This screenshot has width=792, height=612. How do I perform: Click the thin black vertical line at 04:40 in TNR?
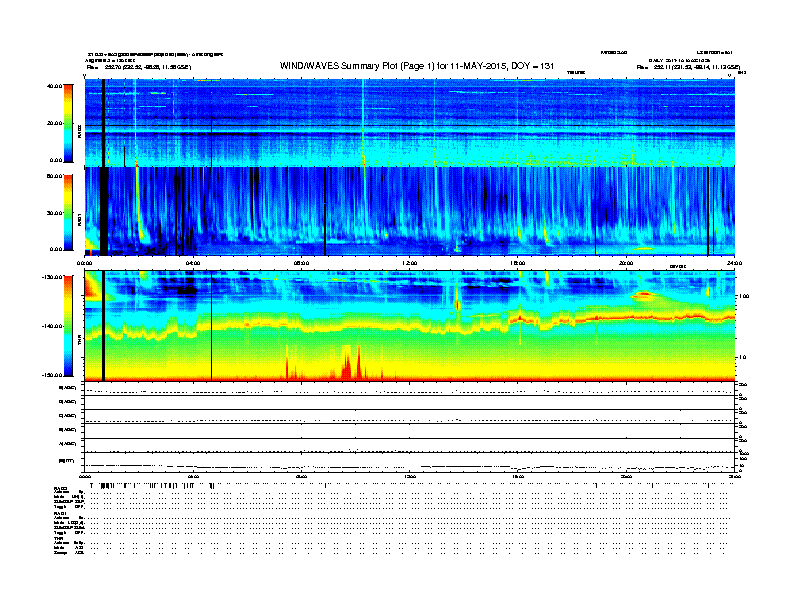click(211, 325)
